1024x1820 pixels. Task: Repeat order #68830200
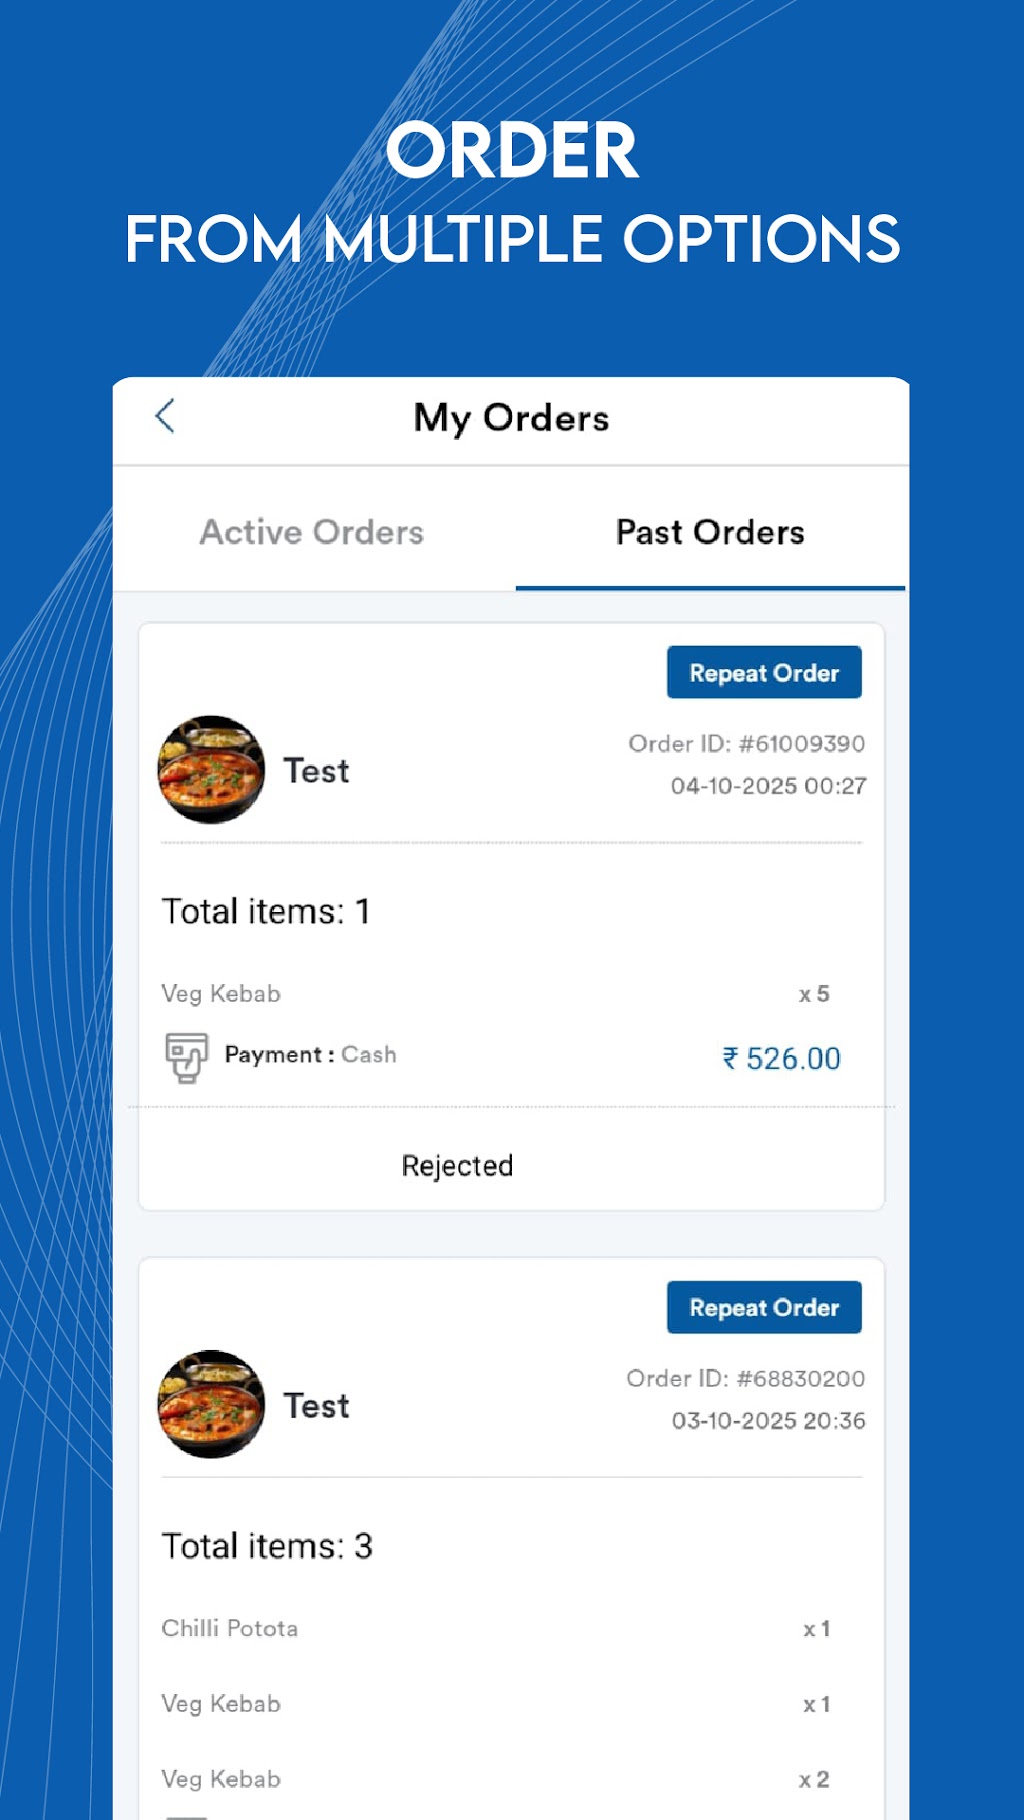764,1307
